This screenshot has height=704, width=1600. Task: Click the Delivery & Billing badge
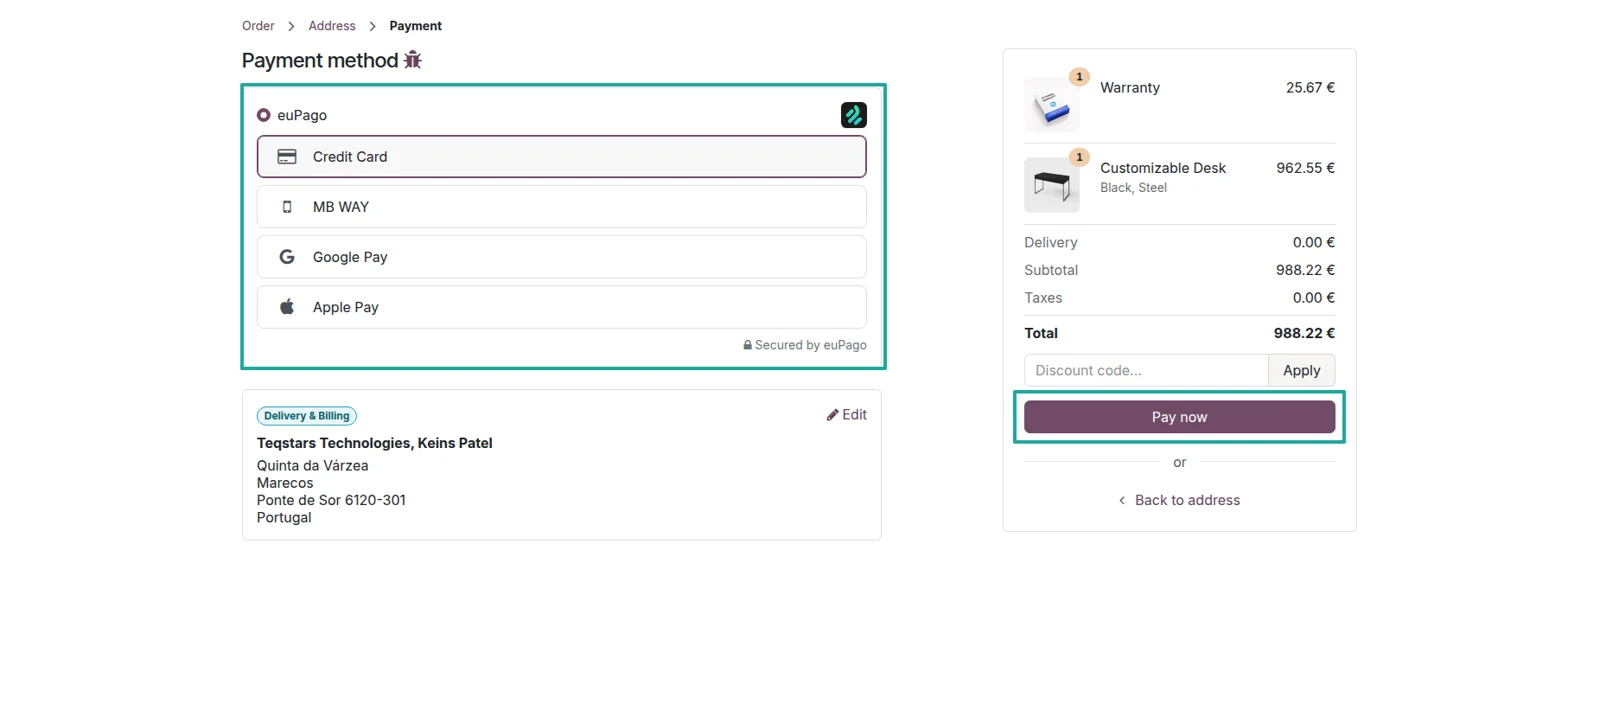tap(307, 416)
